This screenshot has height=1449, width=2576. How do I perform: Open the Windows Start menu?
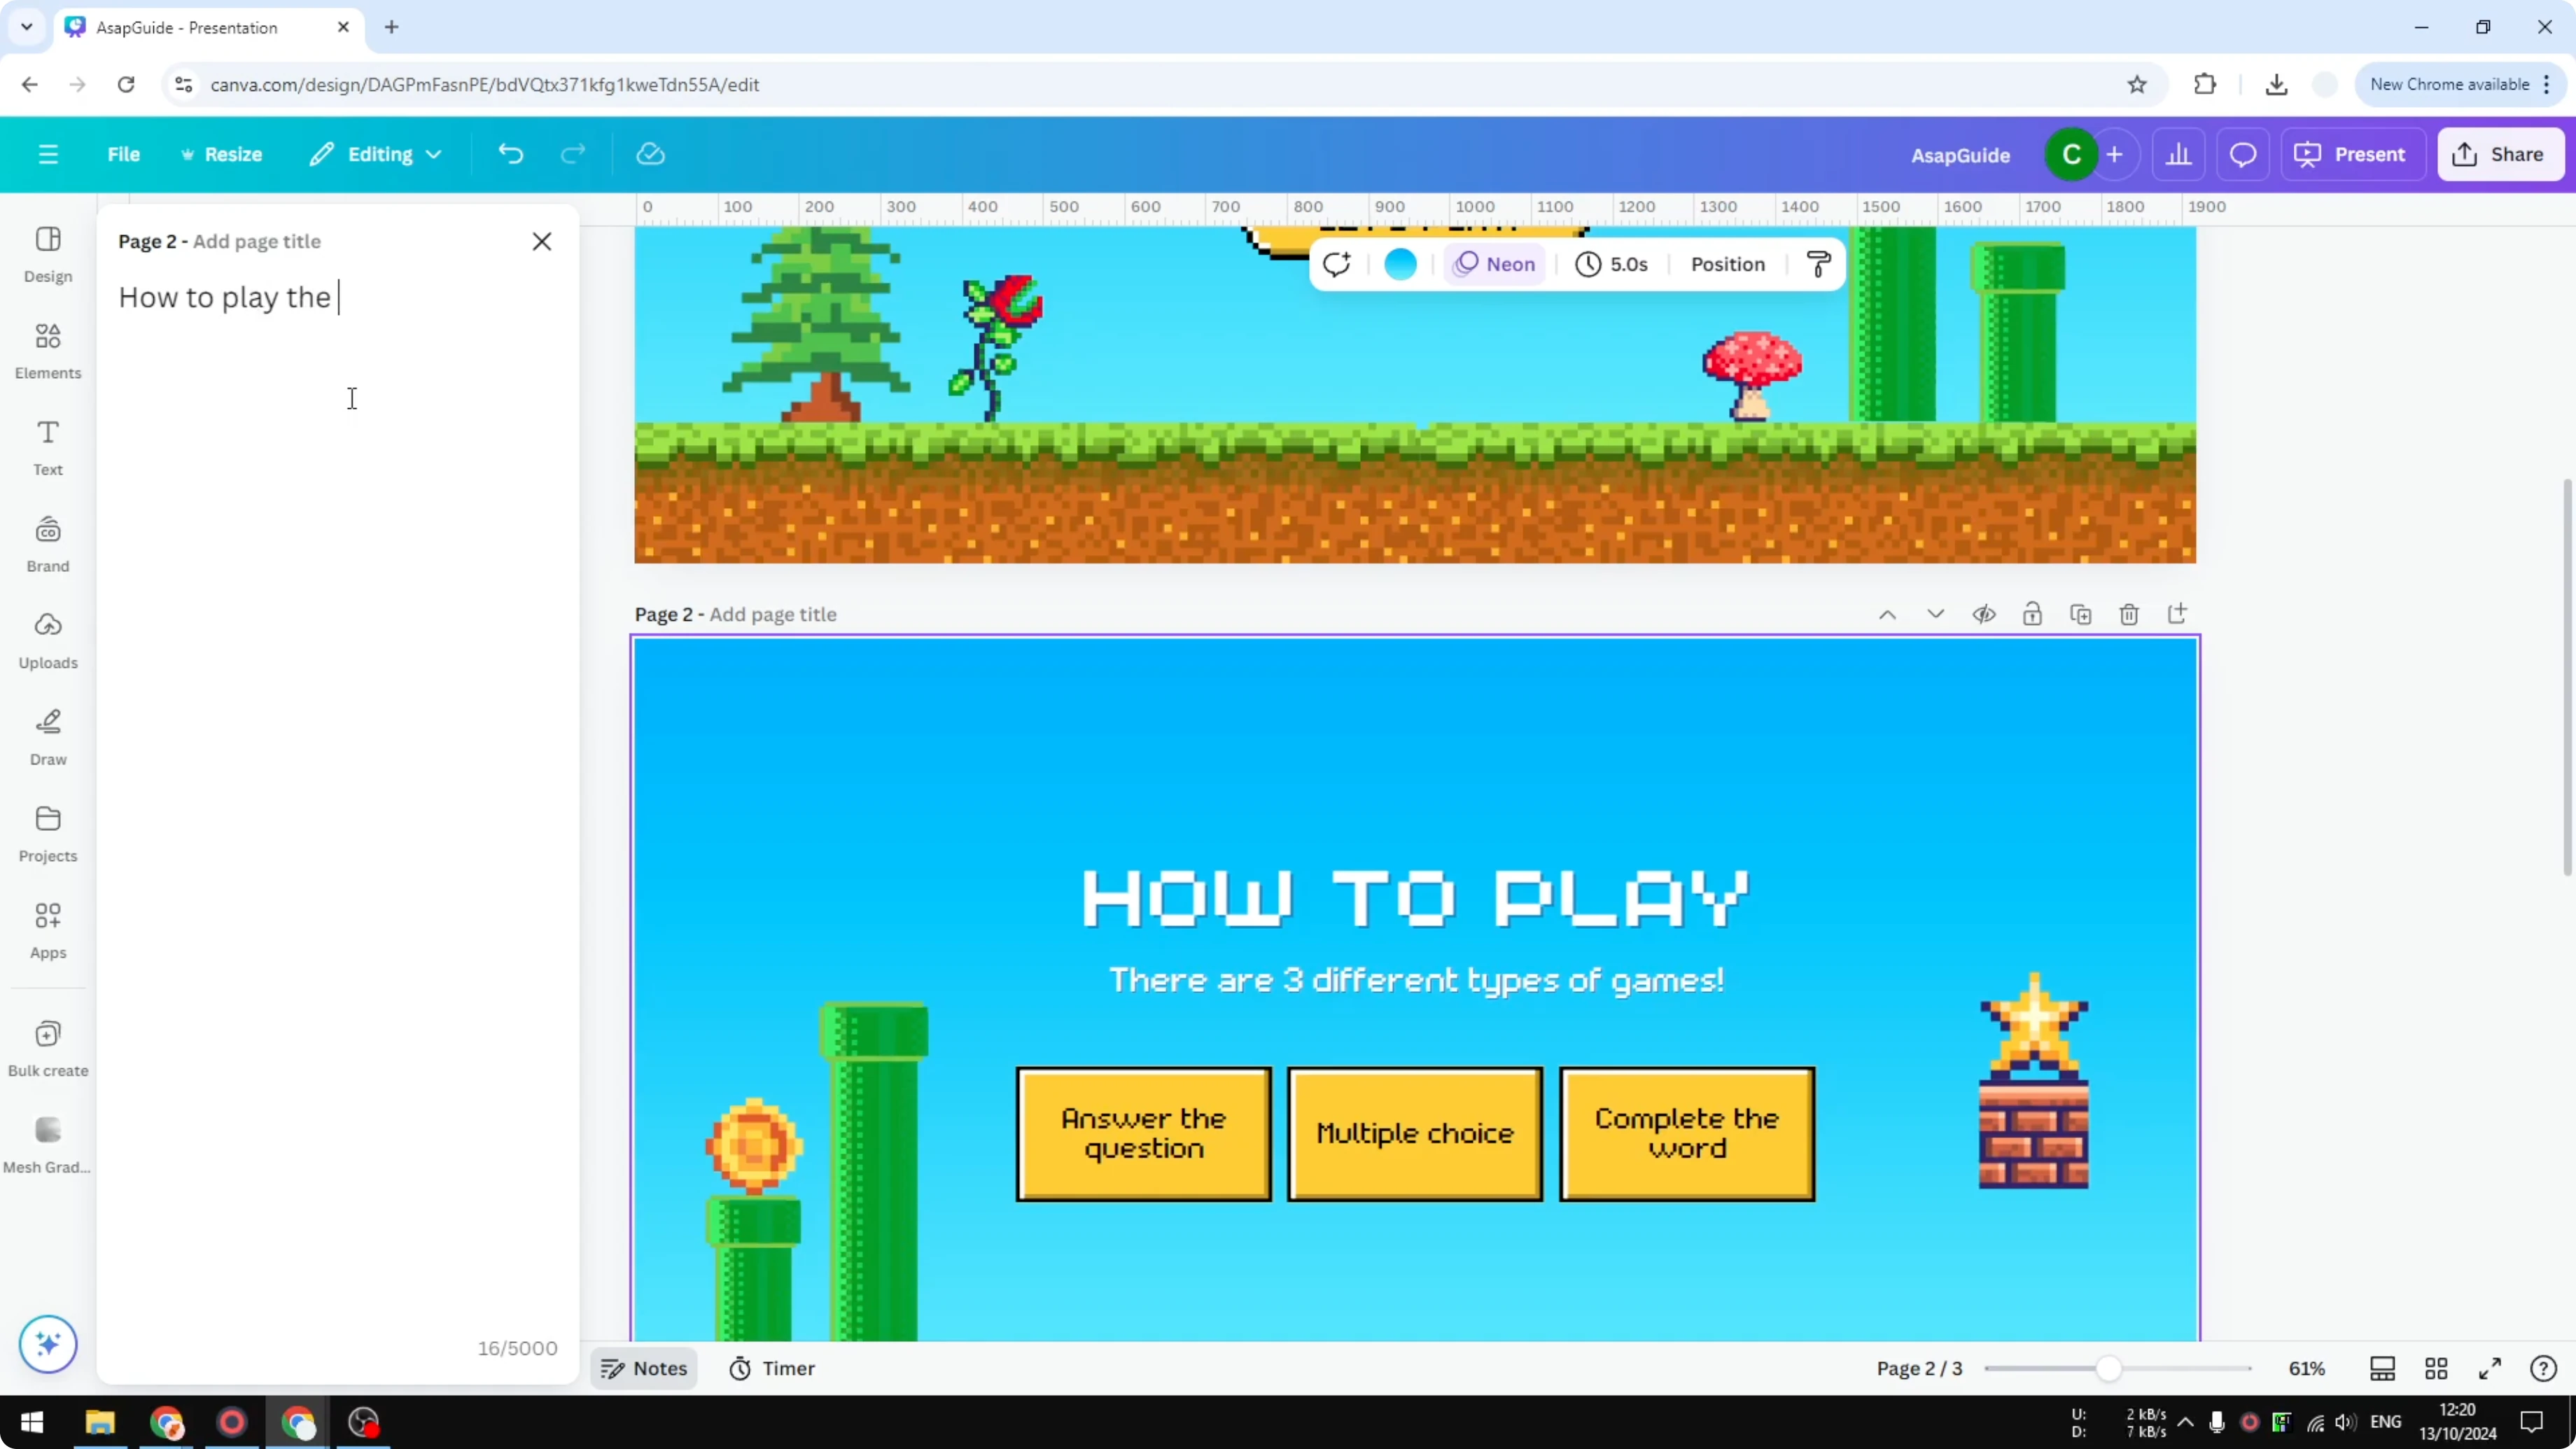(32, 1422)
